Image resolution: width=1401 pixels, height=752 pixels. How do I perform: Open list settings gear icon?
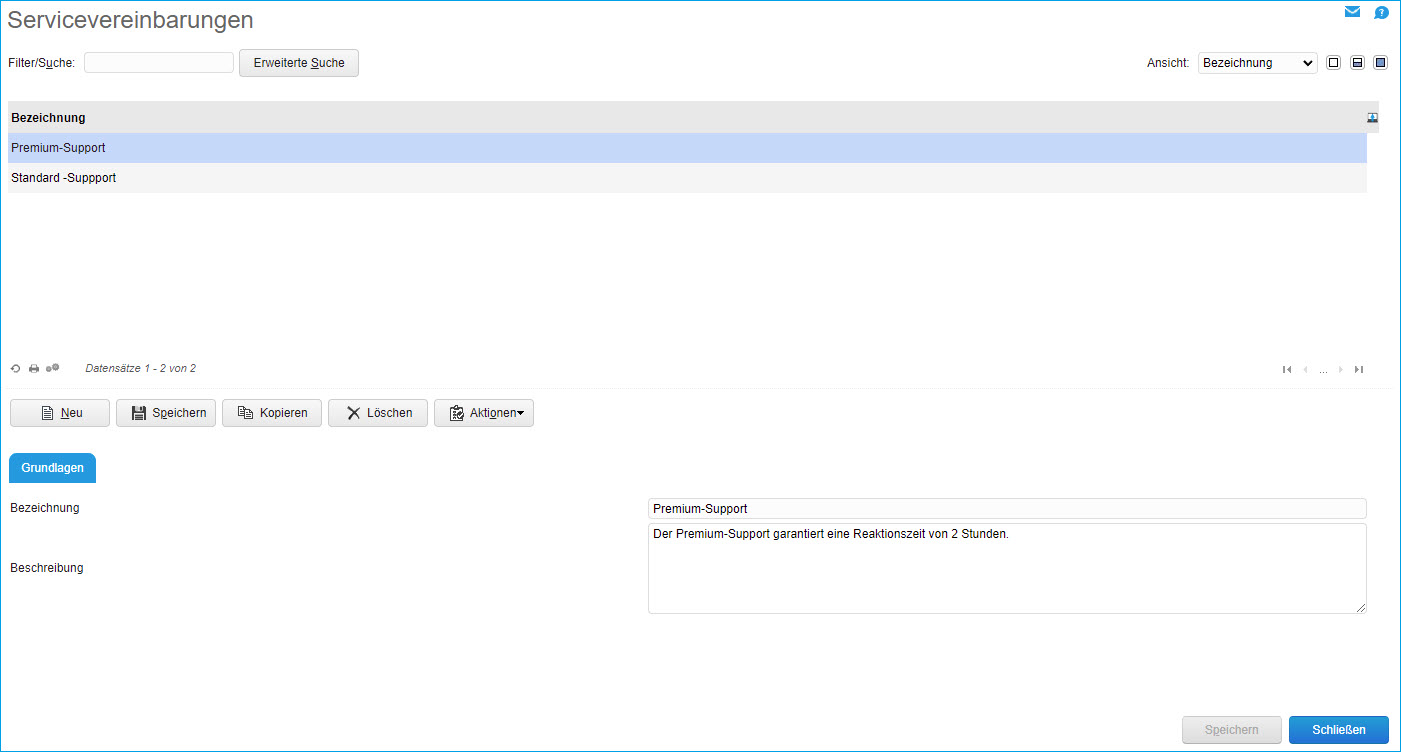[x=53, y=368]
